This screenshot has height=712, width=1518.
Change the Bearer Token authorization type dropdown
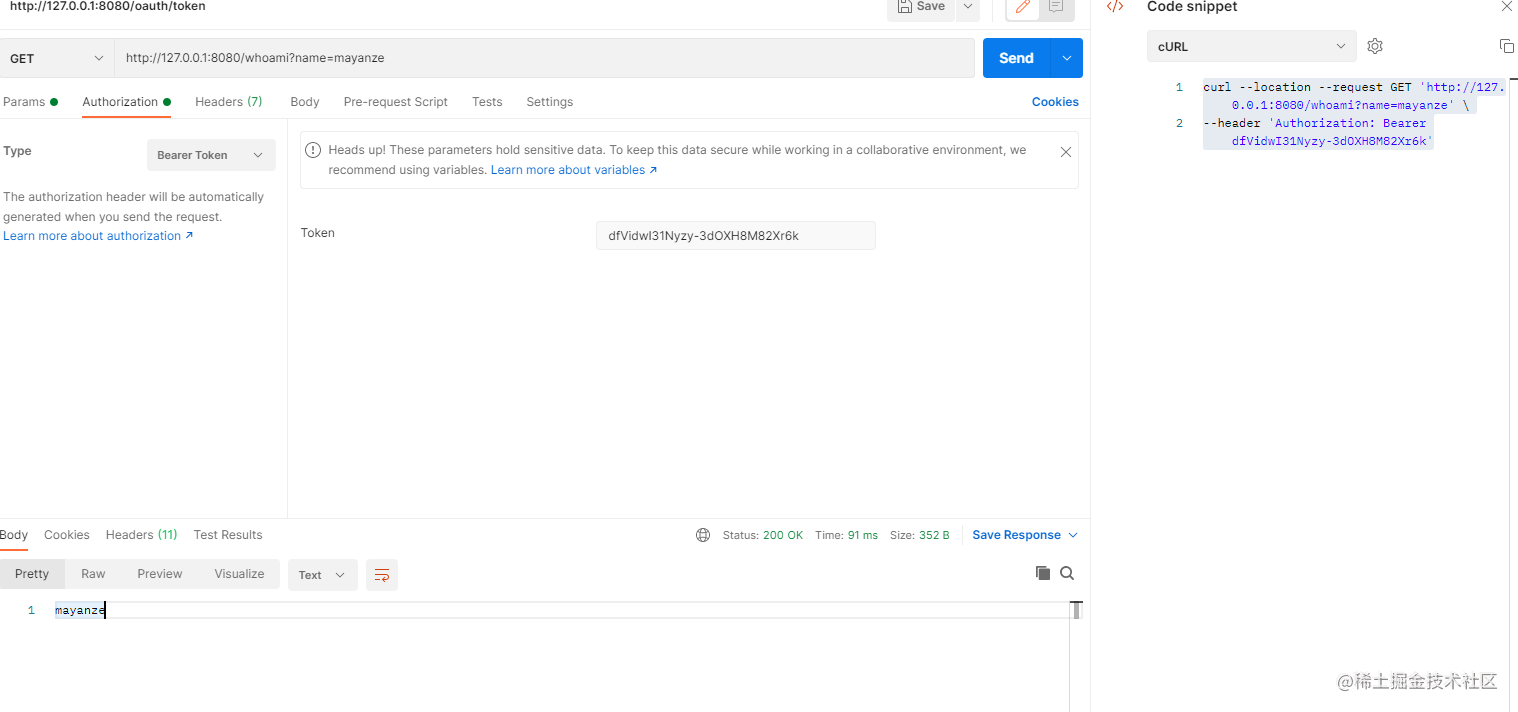[x=210, y=155]
